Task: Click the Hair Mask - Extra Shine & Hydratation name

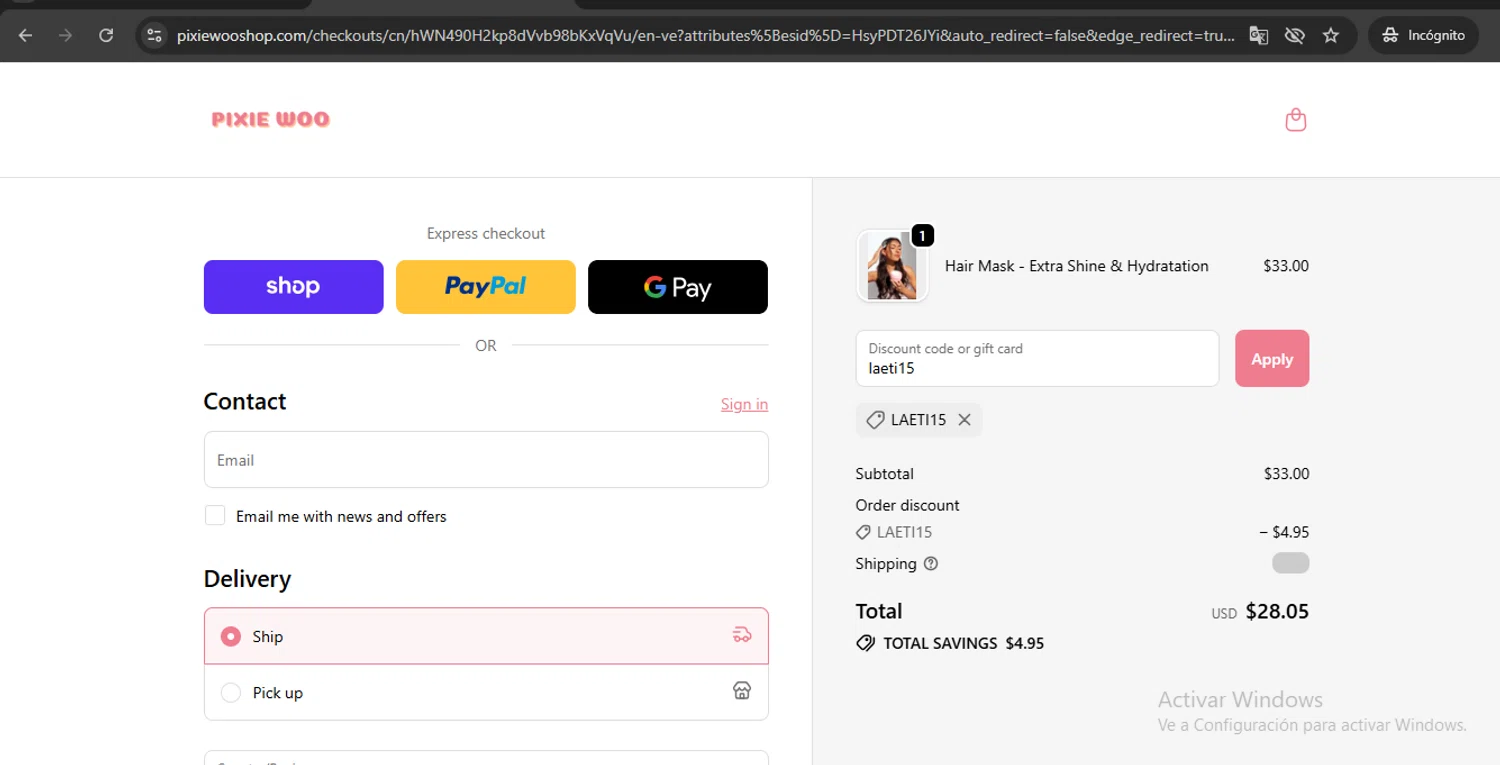Action: (x=1077, y=266)
